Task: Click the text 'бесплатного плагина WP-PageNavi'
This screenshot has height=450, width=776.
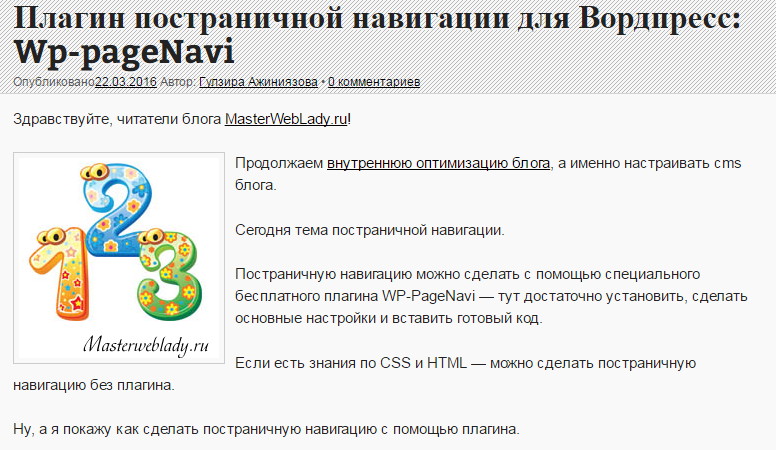Action: tap(355, 296)
